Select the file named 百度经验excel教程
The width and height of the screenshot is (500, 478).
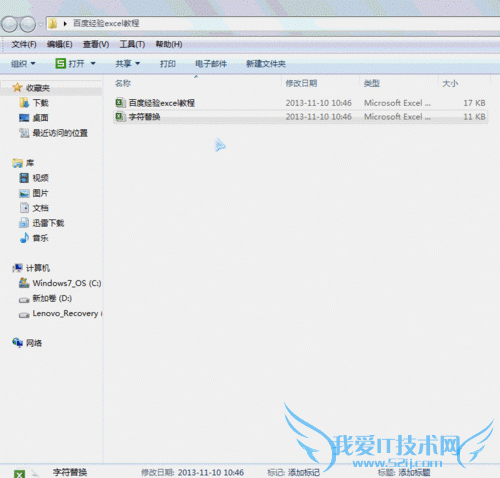(162, 103)
